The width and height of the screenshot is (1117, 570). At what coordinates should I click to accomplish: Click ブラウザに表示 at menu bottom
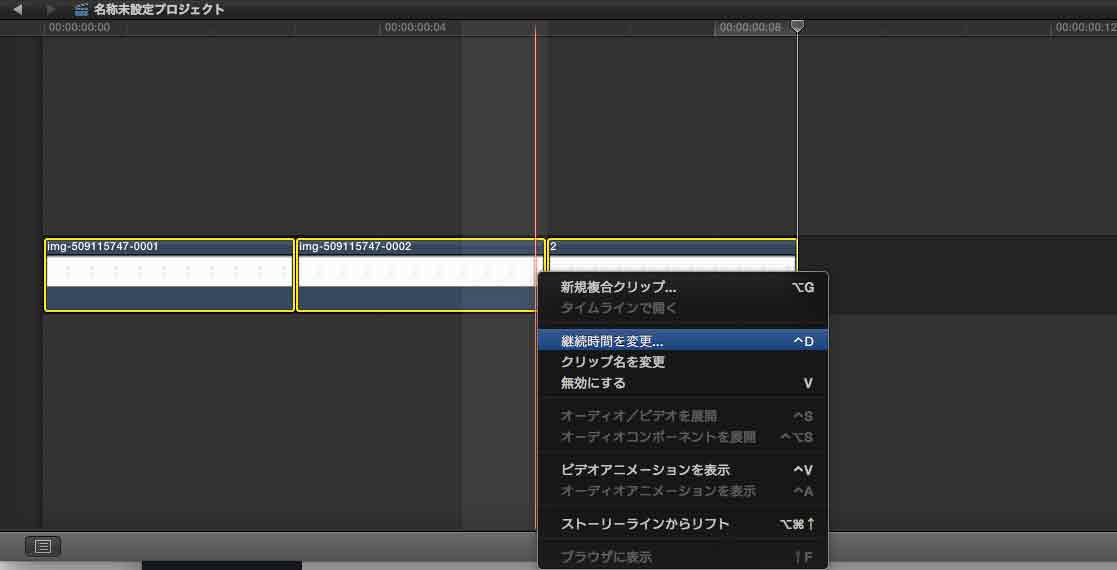606,557
